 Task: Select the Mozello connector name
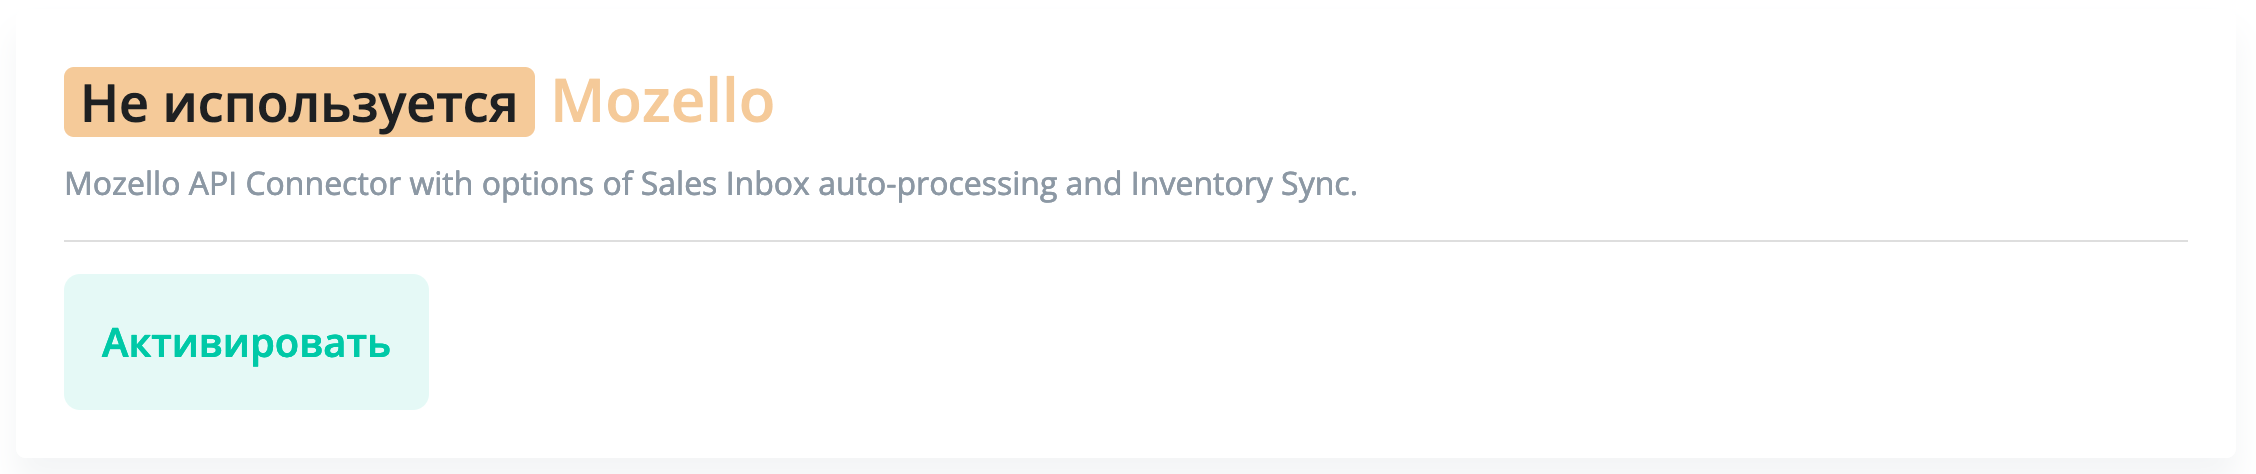[x=662, y=102]
